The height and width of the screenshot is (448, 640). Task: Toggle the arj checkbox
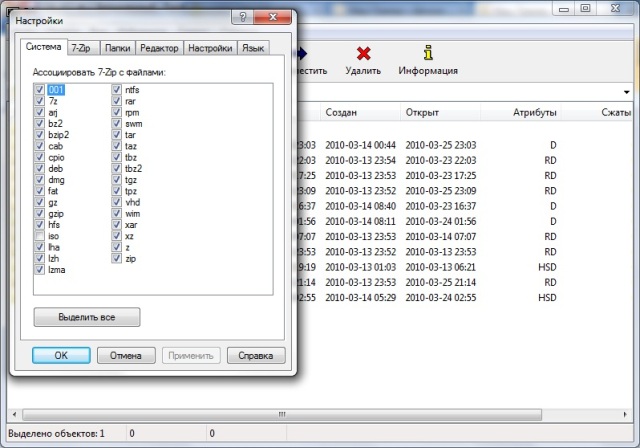click(x=40, y=112)
